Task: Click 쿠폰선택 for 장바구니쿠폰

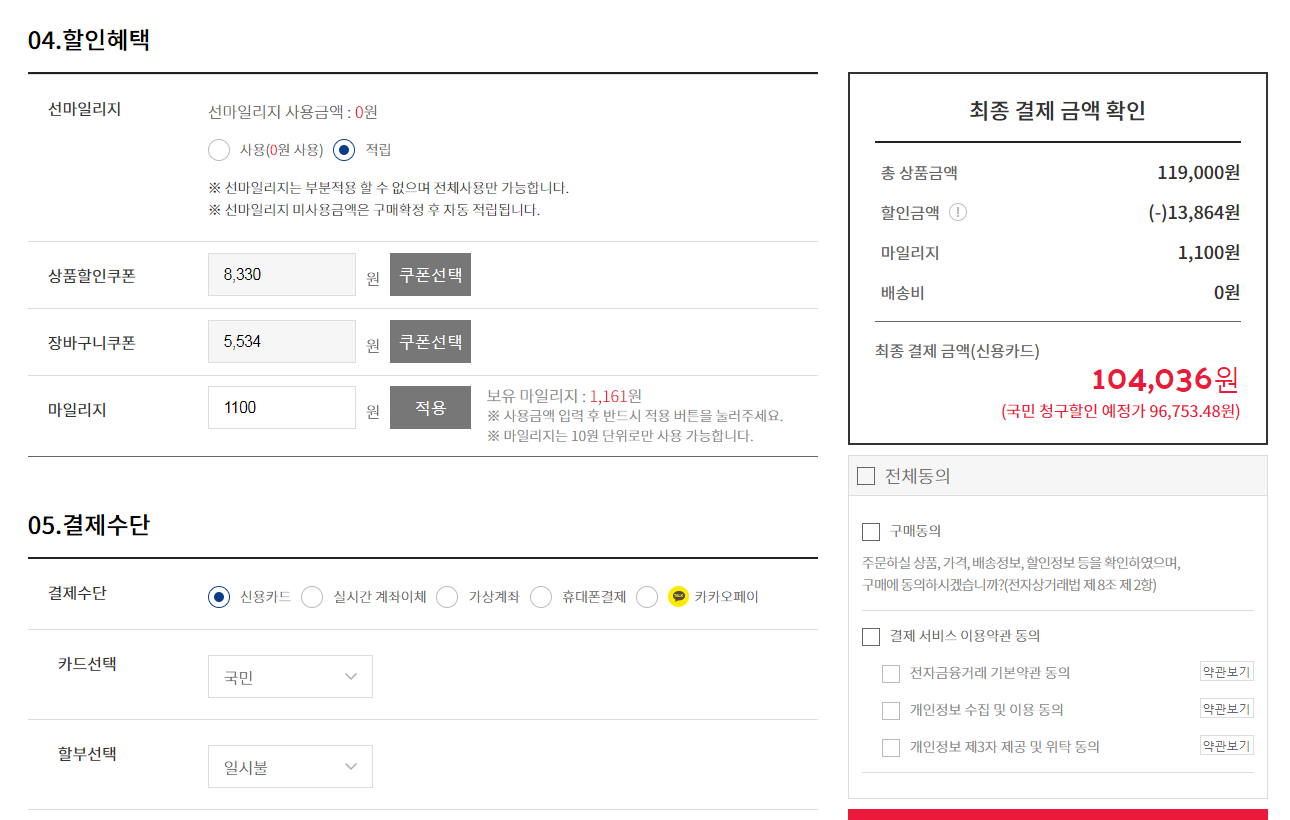Action: point(430,342)
